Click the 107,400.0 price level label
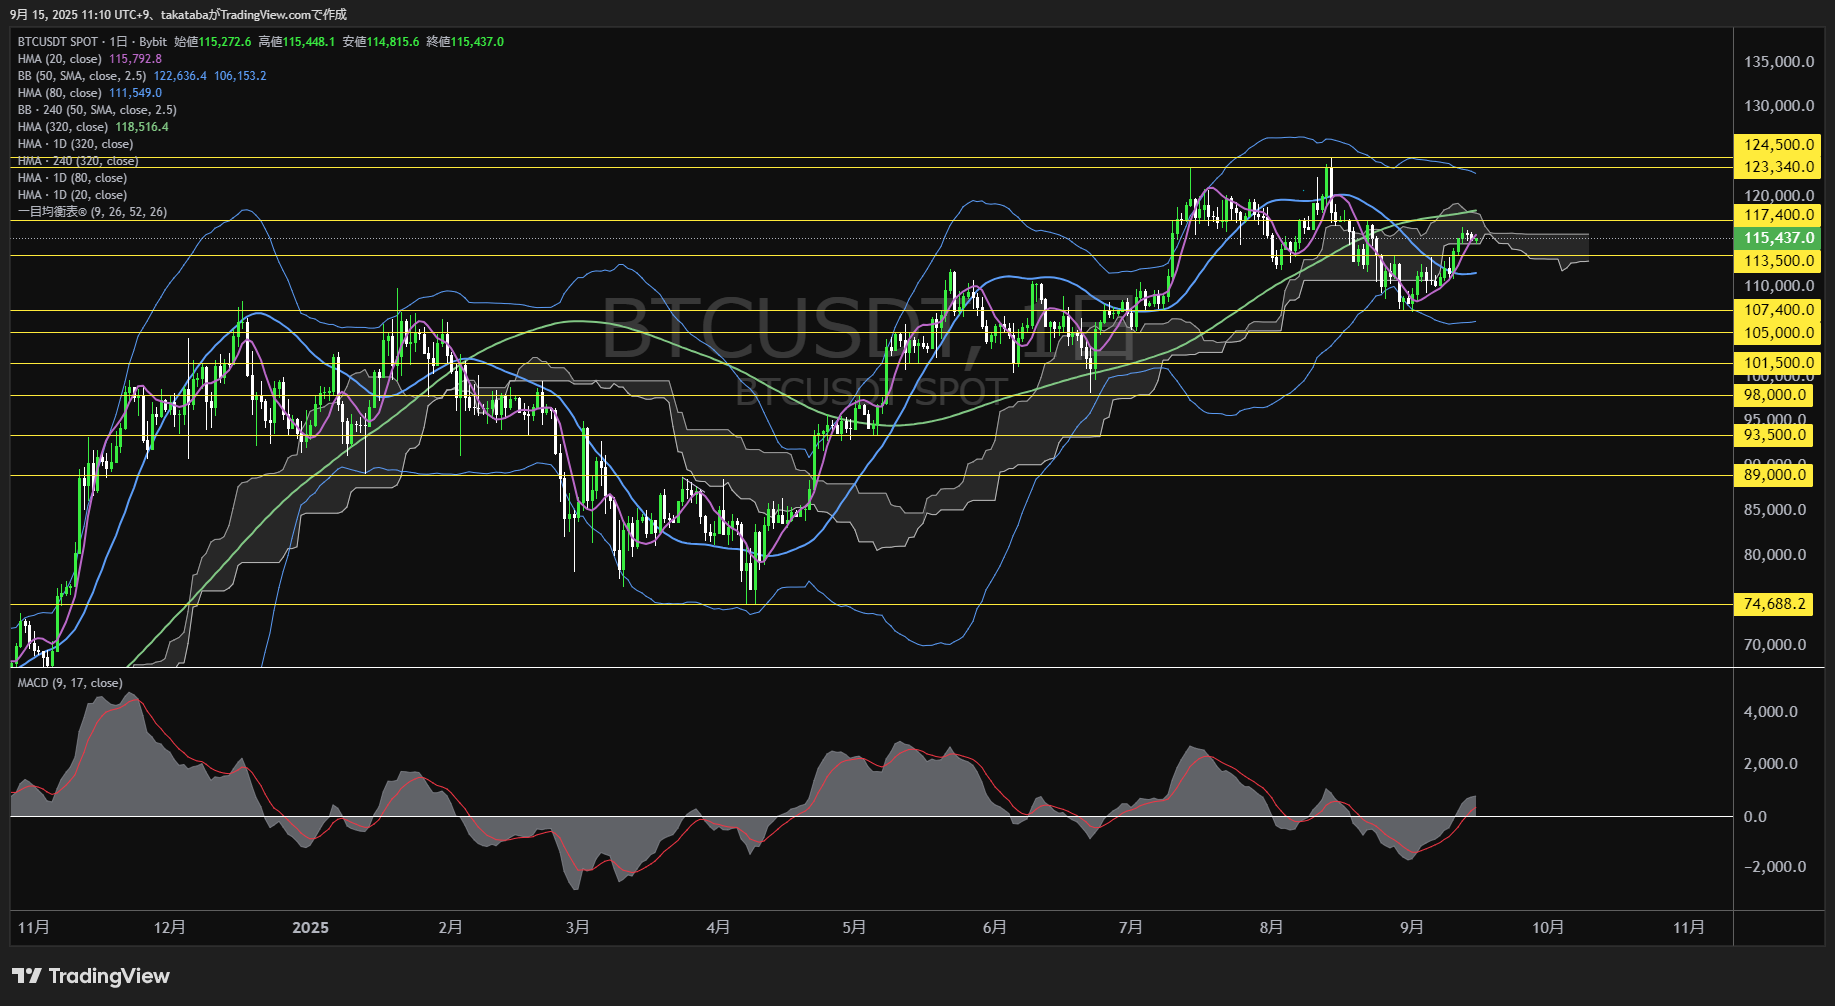This screenshot has height=1006, width=1835. (x=1778, y=310)
